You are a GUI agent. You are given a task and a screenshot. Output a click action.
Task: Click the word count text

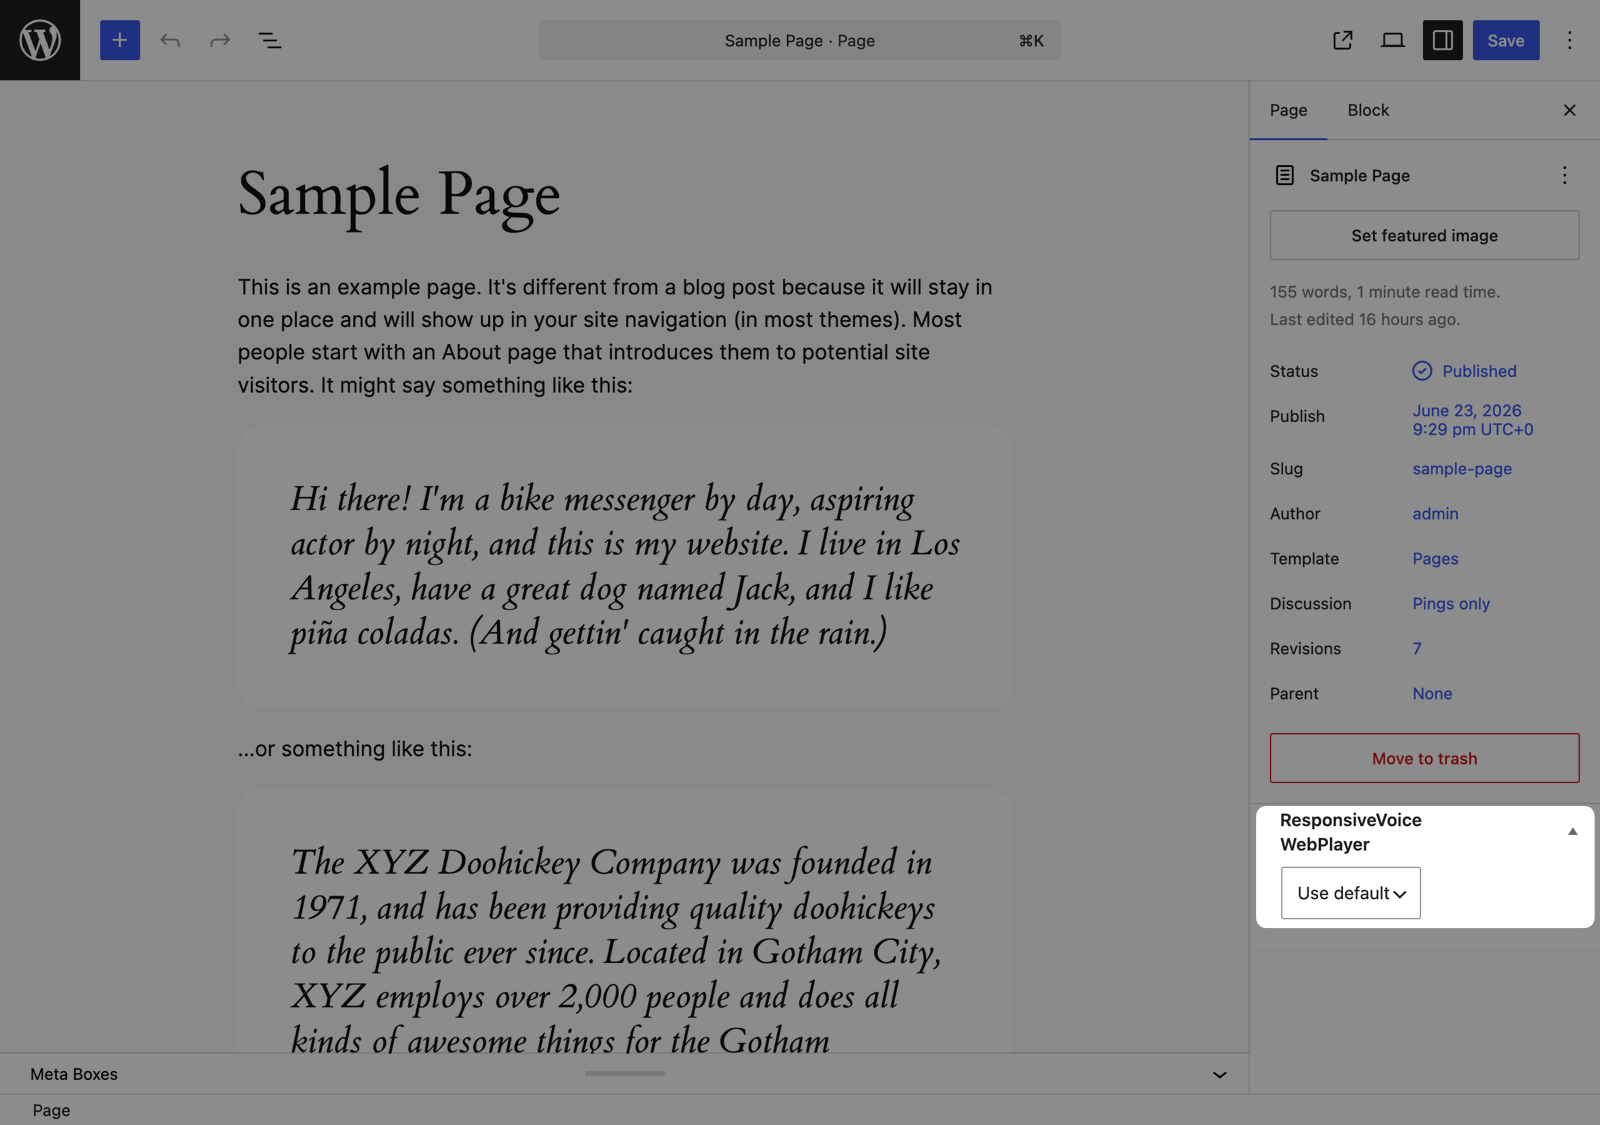tap(1385, 292)
